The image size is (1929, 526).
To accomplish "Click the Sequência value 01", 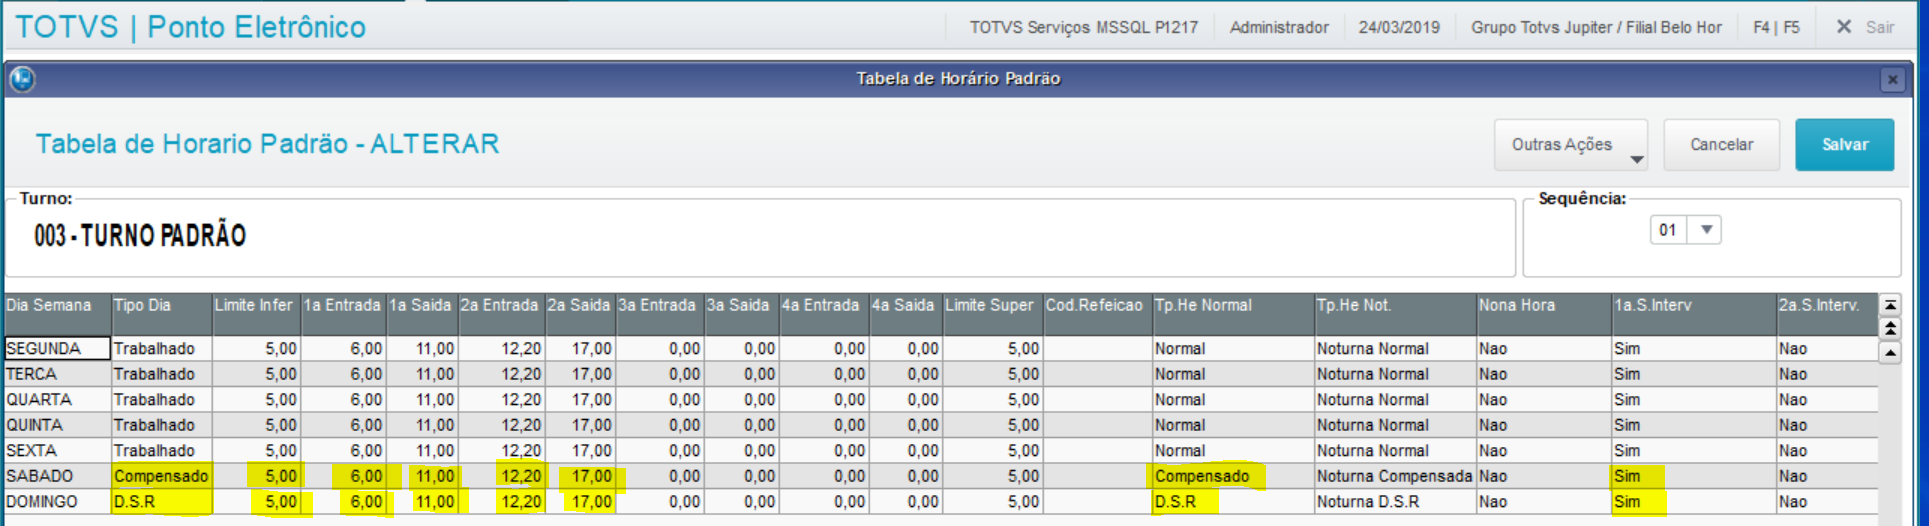I will tap(1668, 230).
